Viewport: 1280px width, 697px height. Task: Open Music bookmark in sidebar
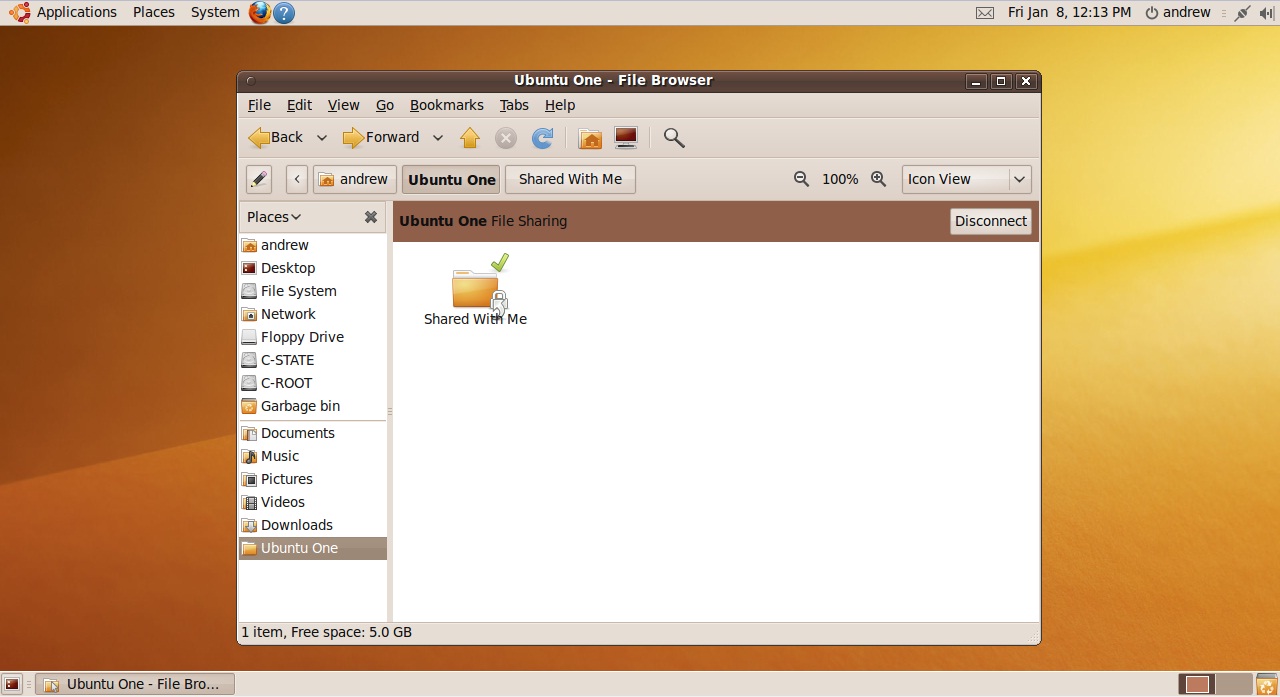[312, 456]
